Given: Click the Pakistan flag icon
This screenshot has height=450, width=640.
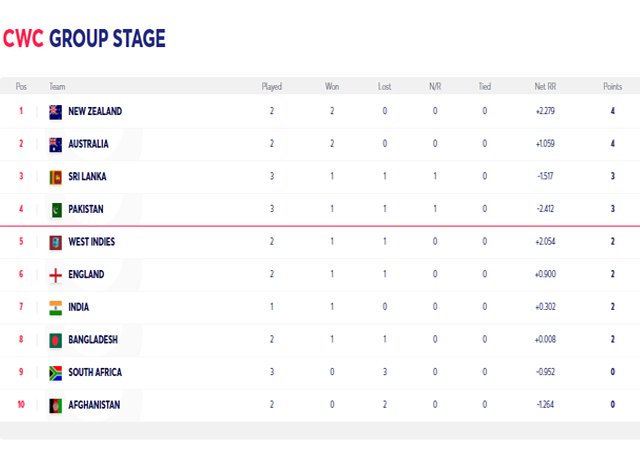Looking at the screenshot, I should coord(56,210).
